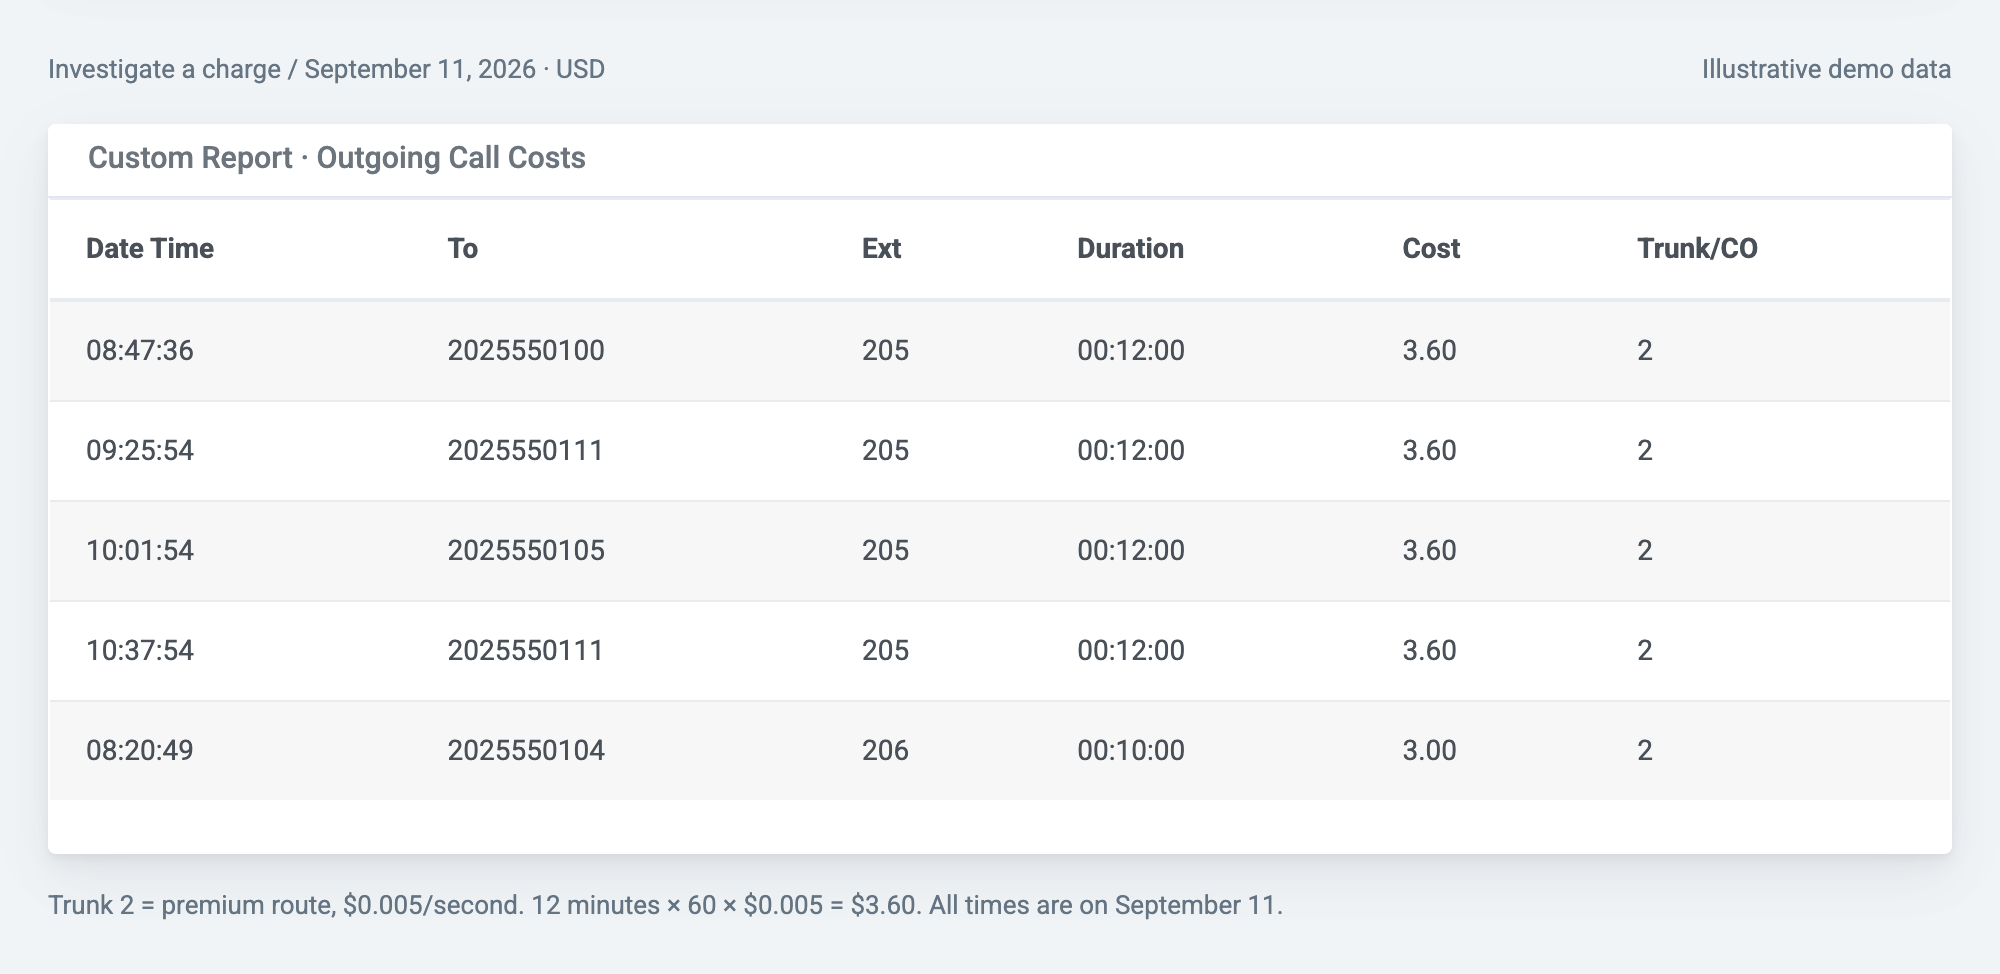
Task: Select the 10:01:54 timestamp cell
Action: click(140, 551)
